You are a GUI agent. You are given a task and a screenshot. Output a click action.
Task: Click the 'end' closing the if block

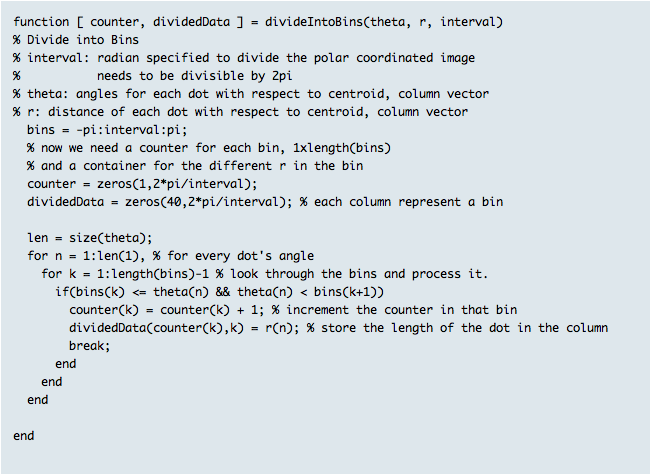pyautogui.click(x=65, y=364)
